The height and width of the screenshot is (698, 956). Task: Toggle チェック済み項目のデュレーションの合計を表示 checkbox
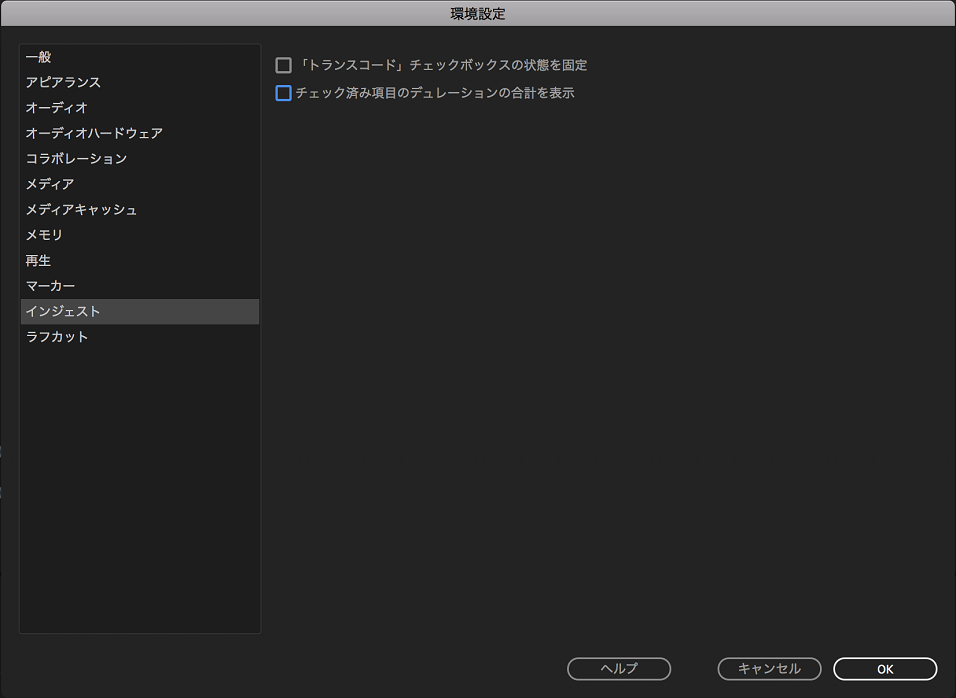point(284,94)
